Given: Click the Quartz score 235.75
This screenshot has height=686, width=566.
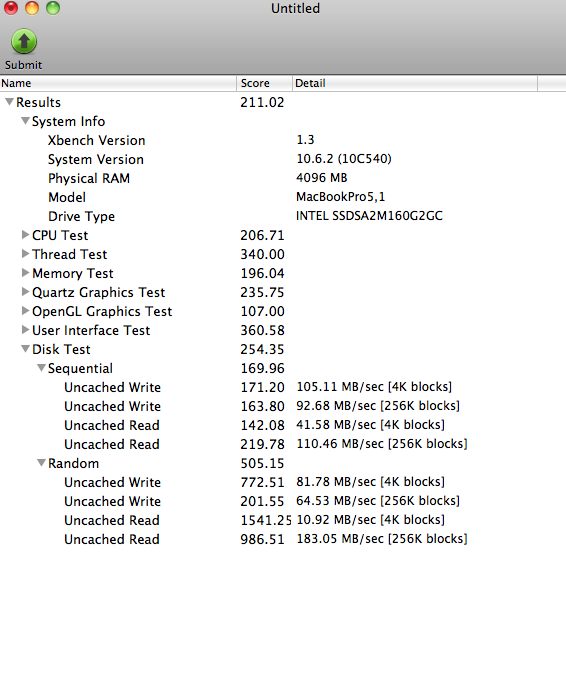Looking at the screenshot, I should point(262,292).
